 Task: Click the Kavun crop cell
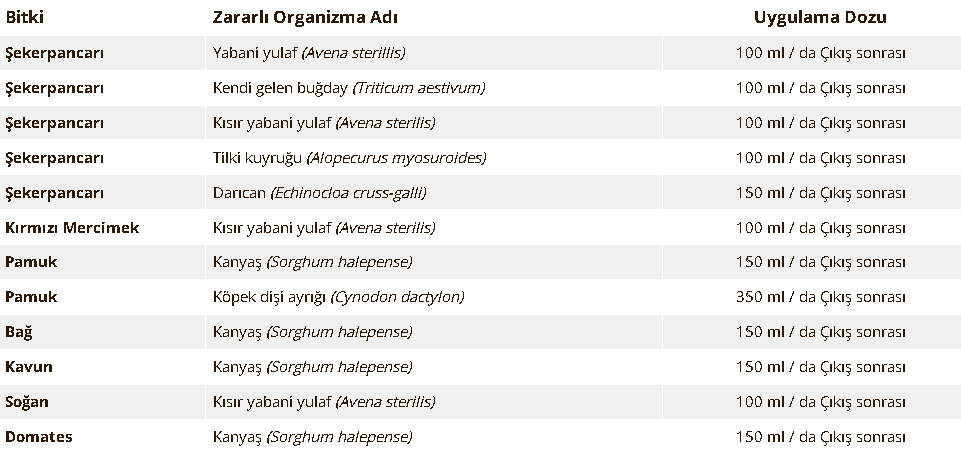pyautogui.click(x=29, y=367)
